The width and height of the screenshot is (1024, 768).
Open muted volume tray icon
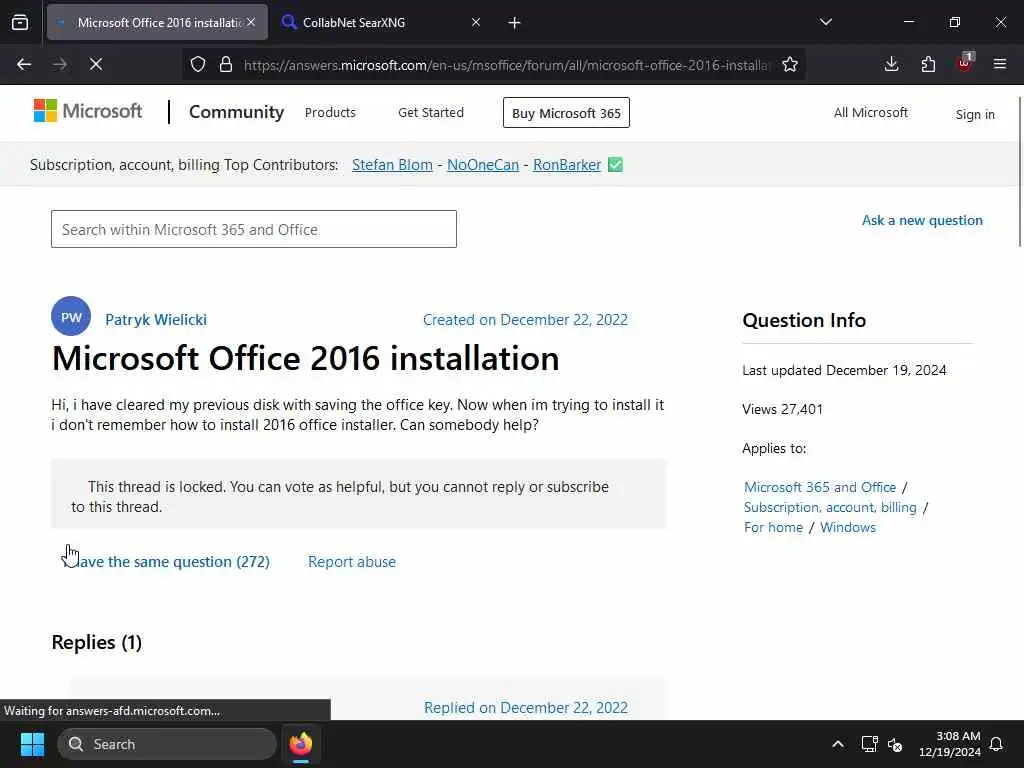(x=895, y=744)
